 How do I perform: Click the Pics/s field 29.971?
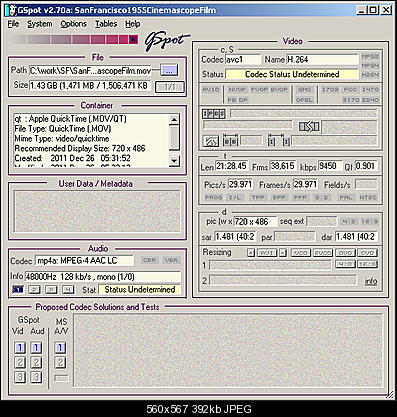(240, 184)
